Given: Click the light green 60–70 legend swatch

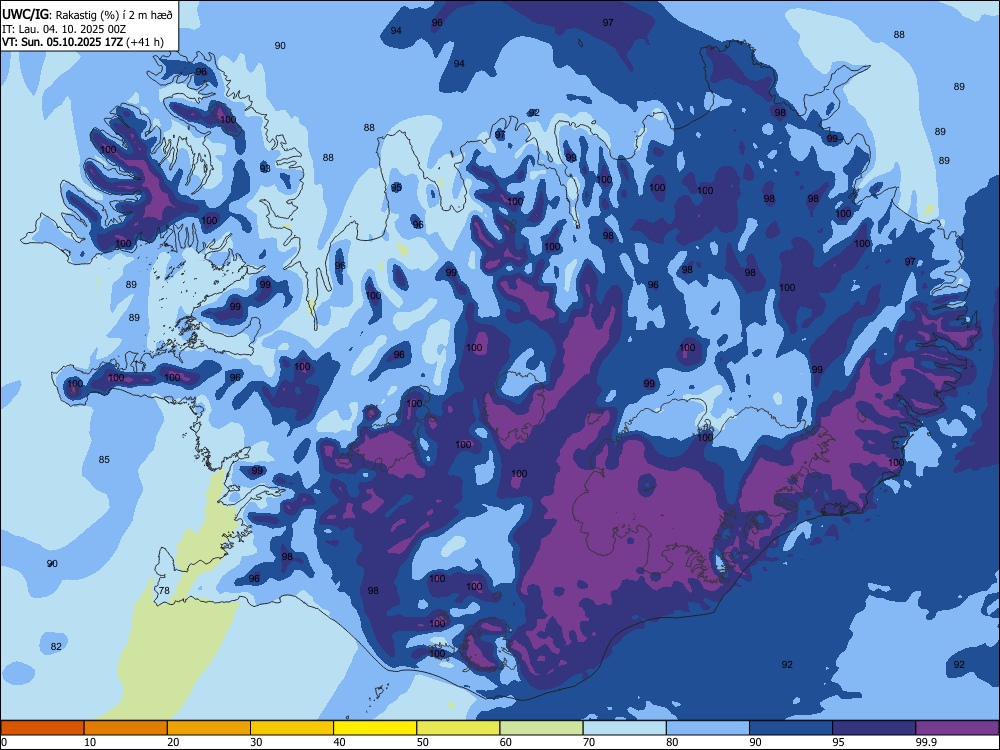Looking at the screenshot, I should [541, 728].
